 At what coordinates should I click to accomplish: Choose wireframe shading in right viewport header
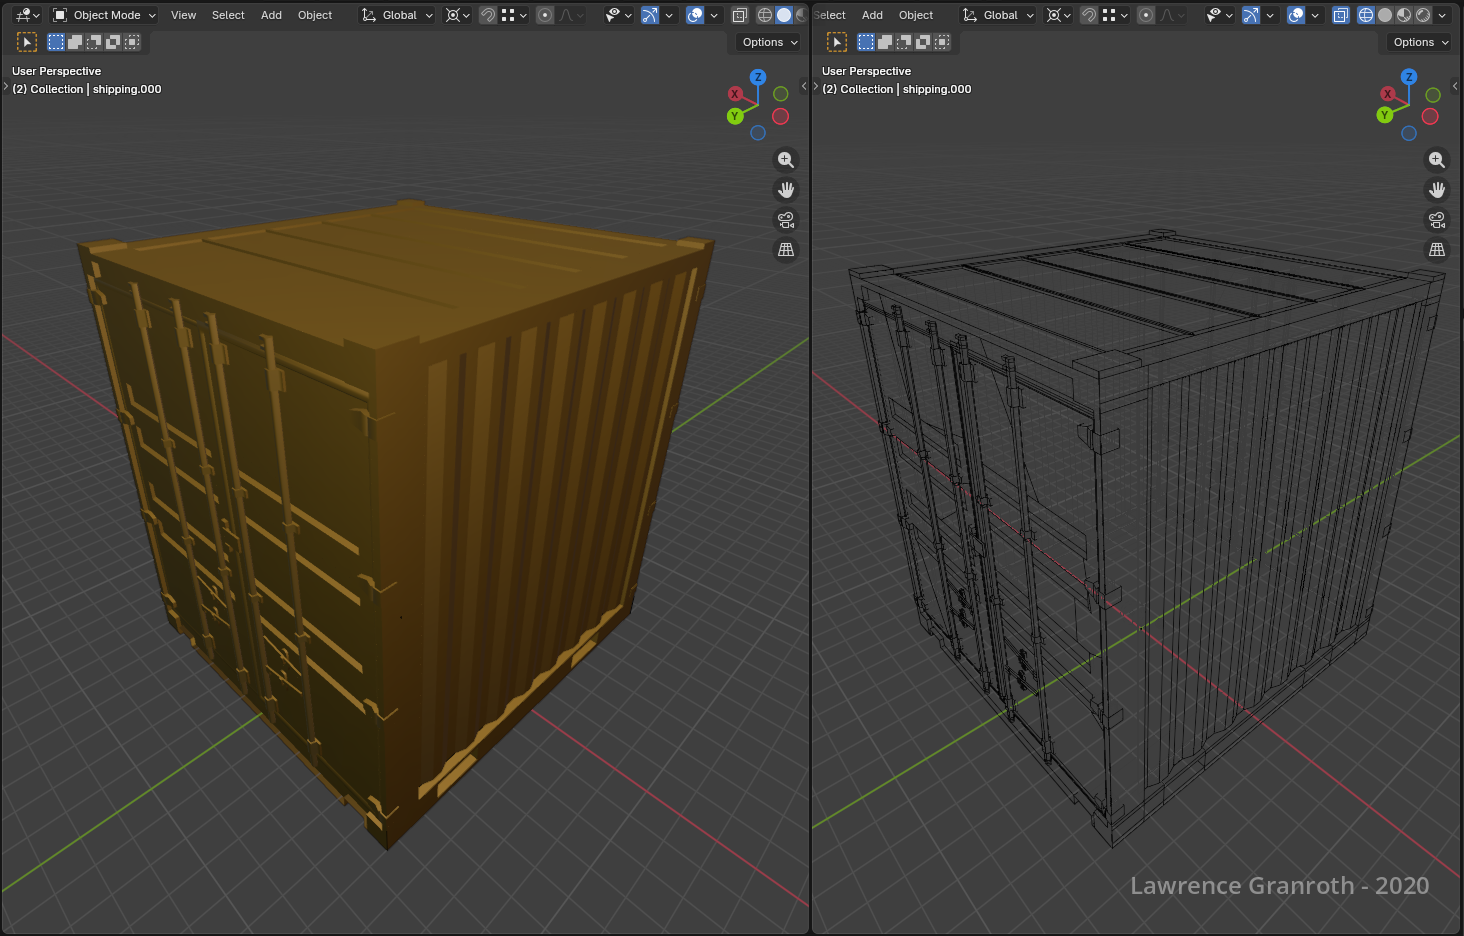tap(1365, 15)
